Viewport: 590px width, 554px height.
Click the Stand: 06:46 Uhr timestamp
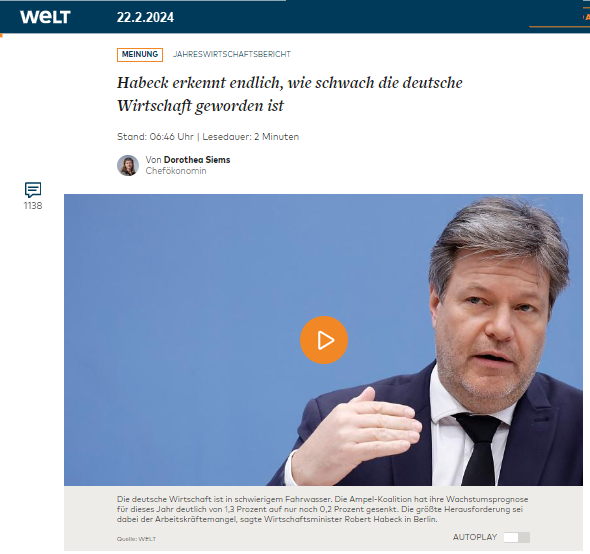click(x=155, y=137)
